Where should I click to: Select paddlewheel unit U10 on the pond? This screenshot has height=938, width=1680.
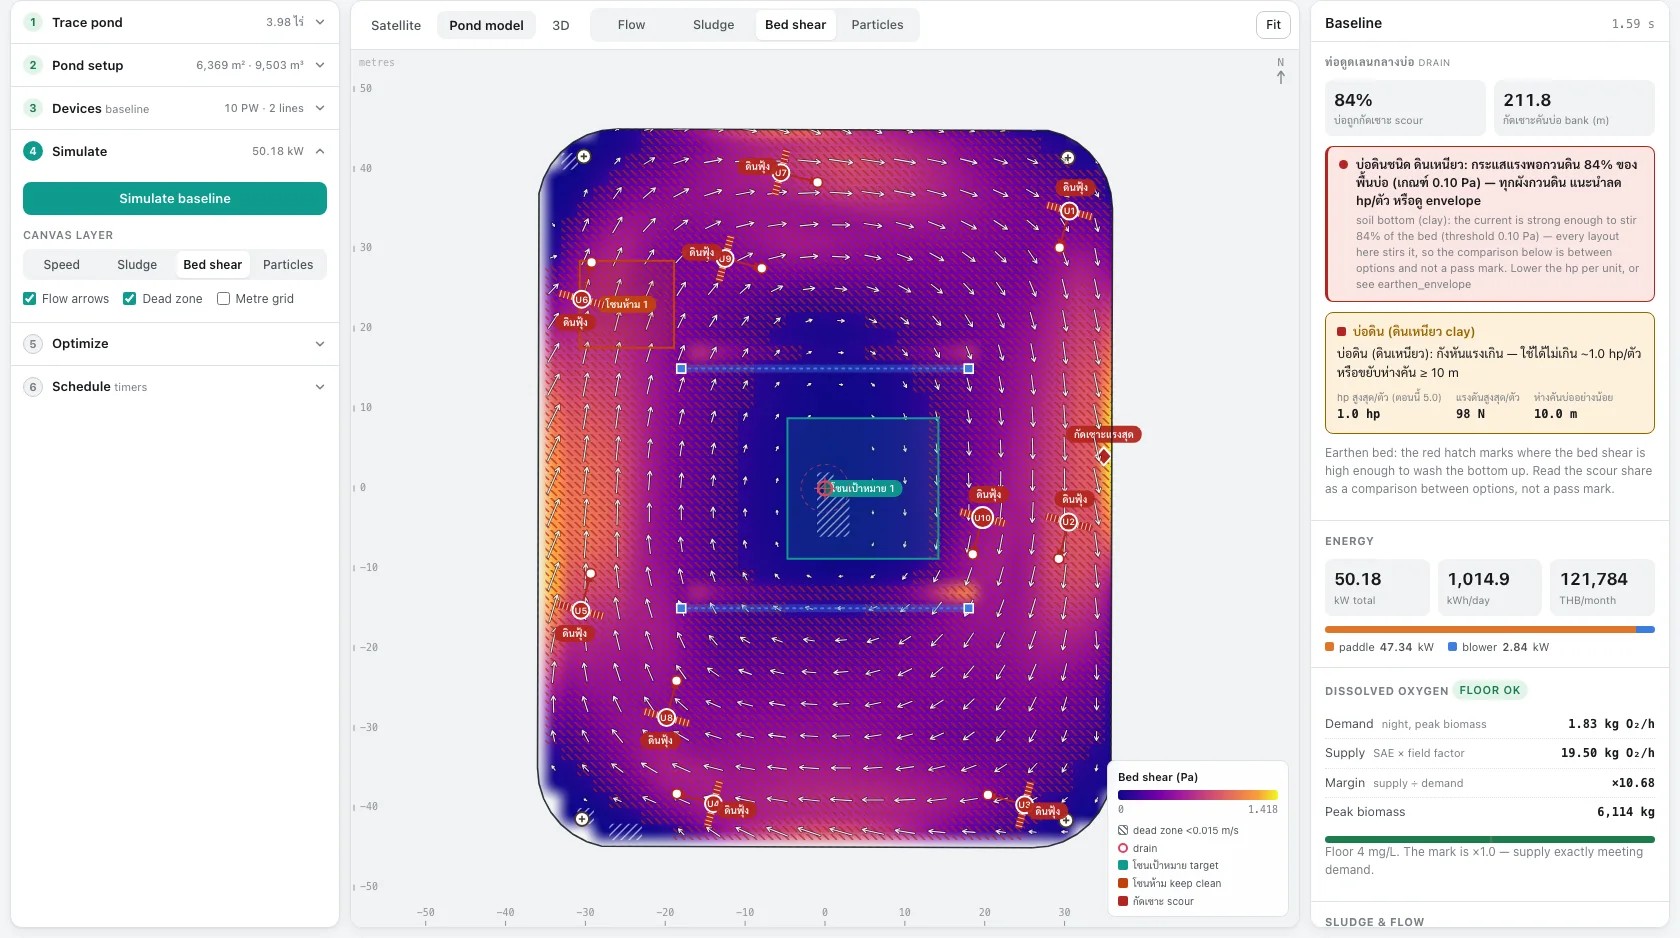point(983,517)
